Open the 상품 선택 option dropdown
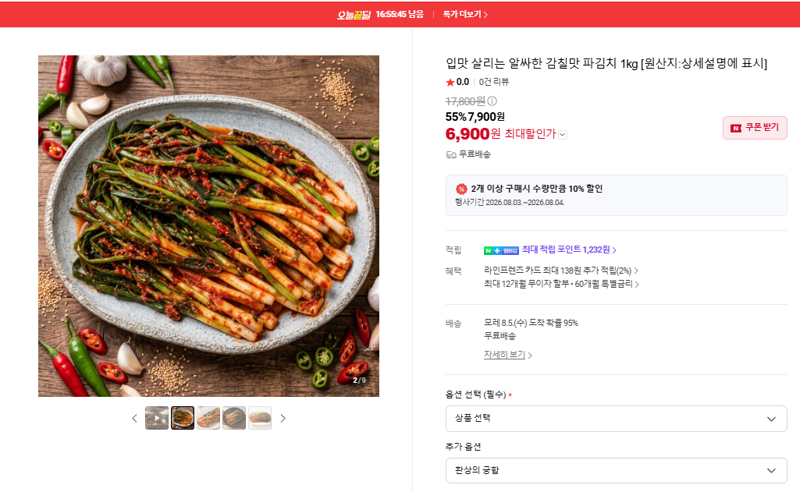800x492 pixels. [616, 419]
